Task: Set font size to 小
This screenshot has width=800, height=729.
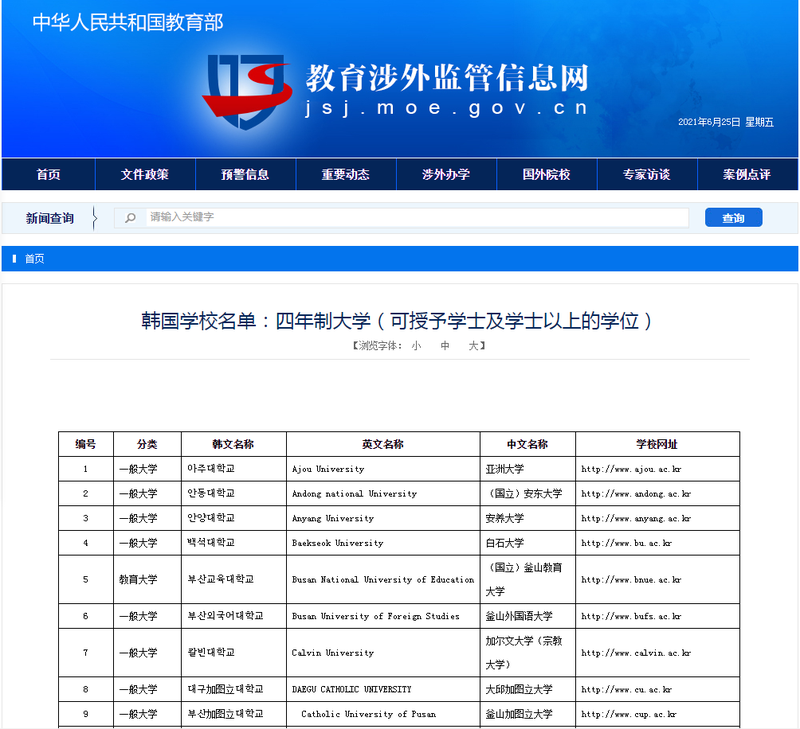Action: 416,346
